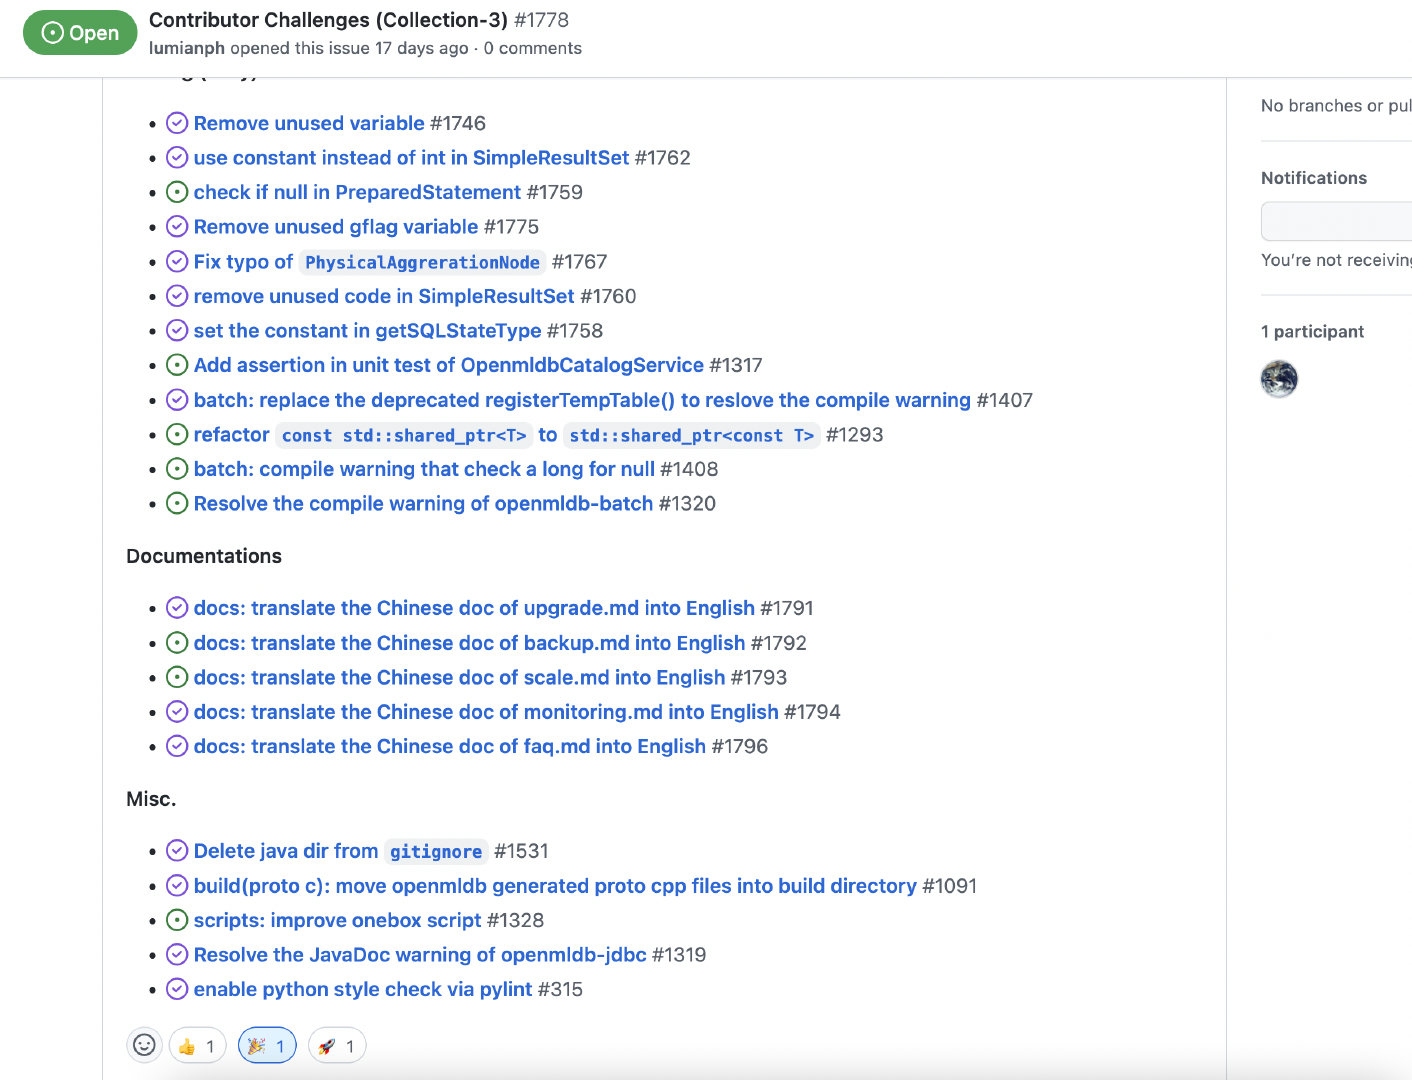This screenshot has width=1412, height=1080.
Task: Open 'Resolve the JavaDoc warning of openmldb-jdbc'
Action: [420, 955]
